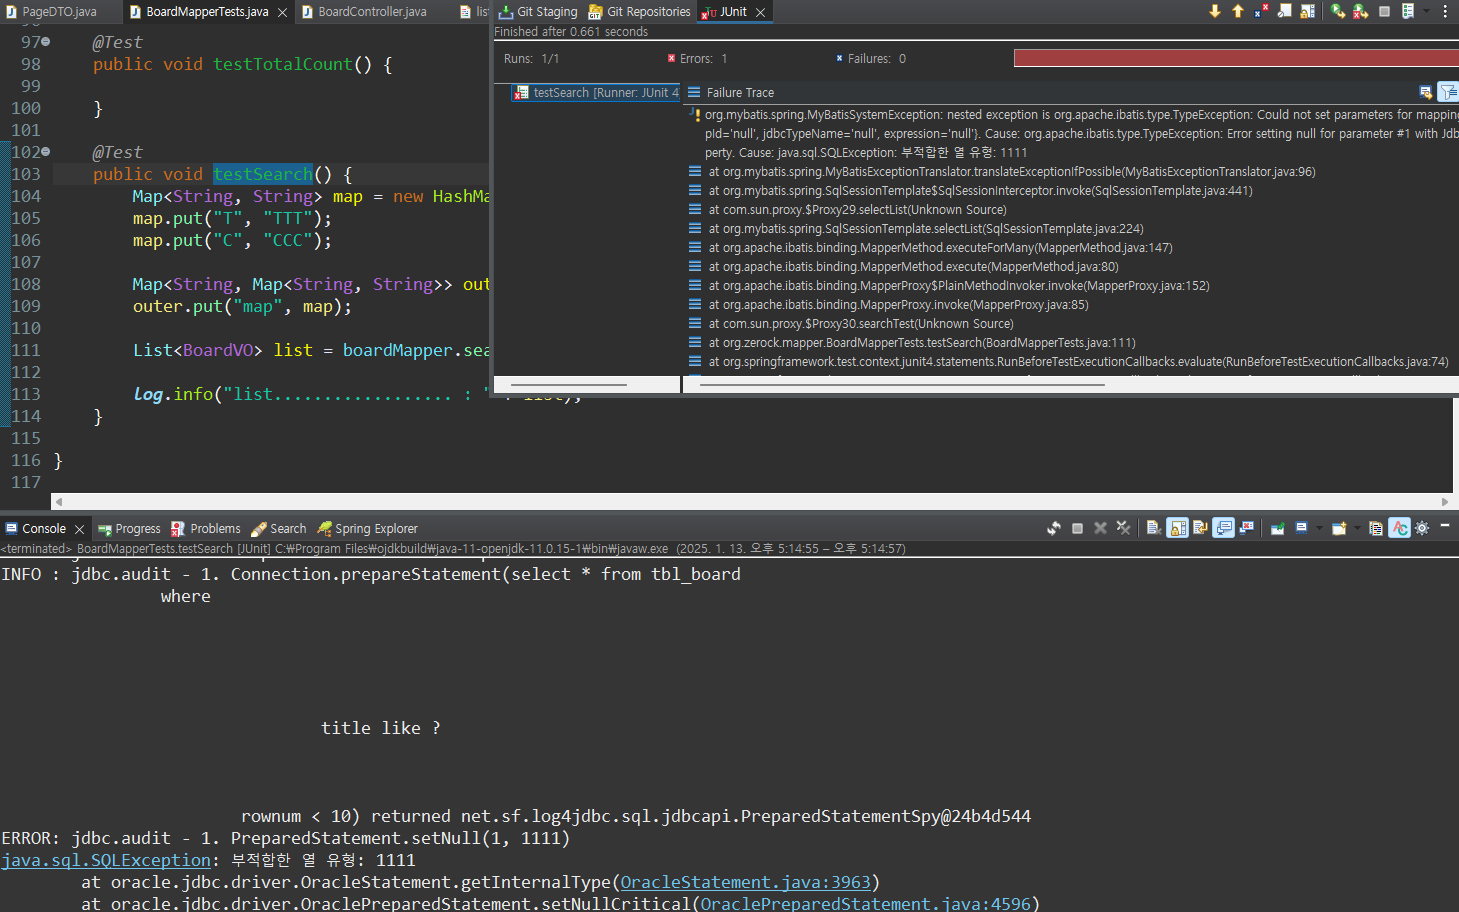Open Display Selected Console dropdown arrow
The image size is (1459, 912).
(x=1319, y=528)
